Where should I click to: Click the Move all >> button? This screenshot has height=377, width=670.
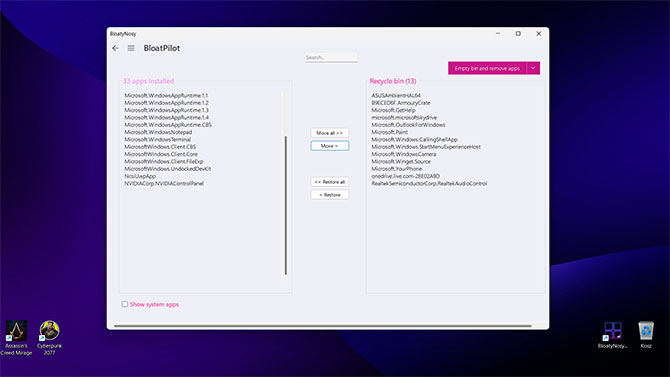tap(329, 133)
